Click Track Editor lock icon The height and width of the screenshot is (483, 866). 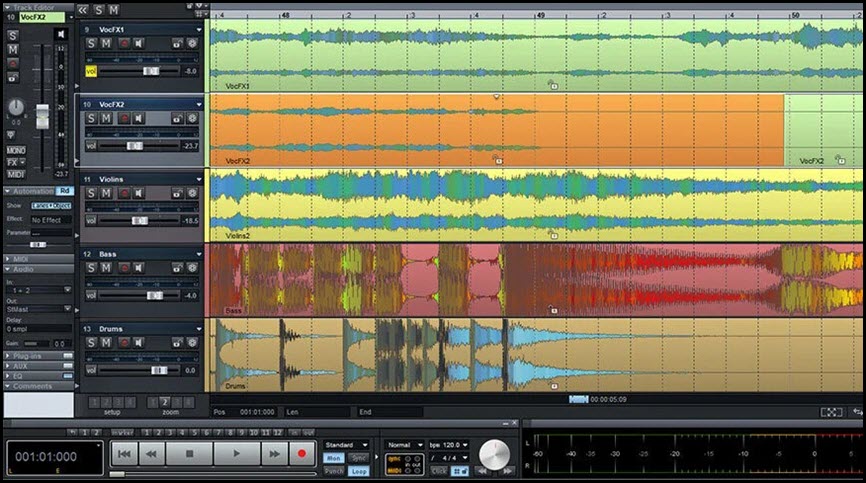[12, 78]
